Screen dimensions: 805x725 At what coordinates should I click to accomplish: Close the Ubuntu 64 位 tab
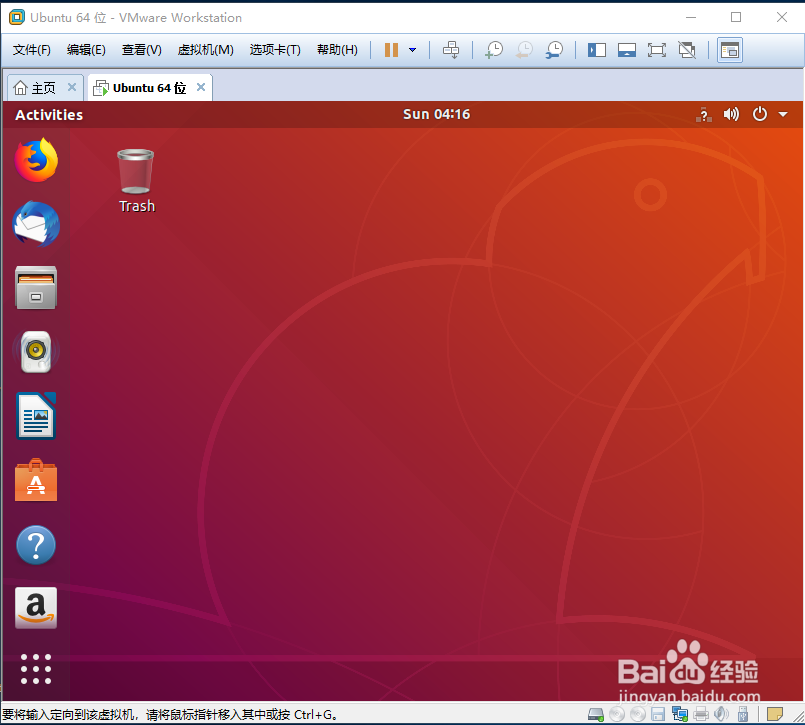[201, 87]
